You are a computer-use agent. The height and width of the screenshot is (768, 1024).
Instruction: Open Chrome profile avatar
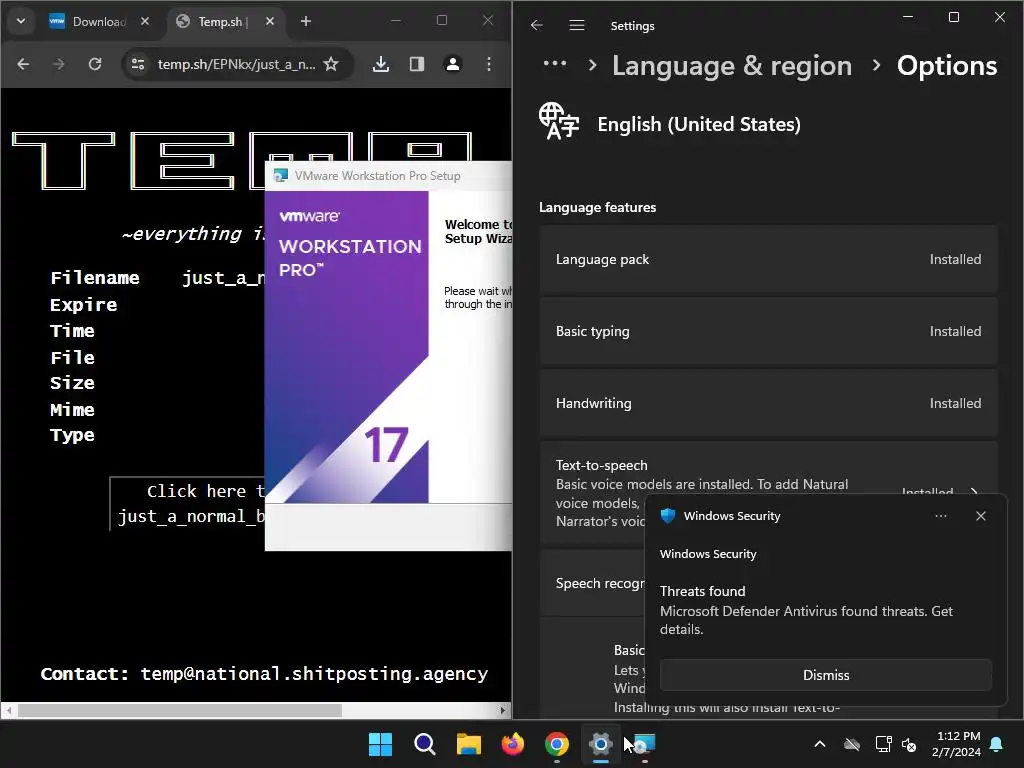click(453, 64)
